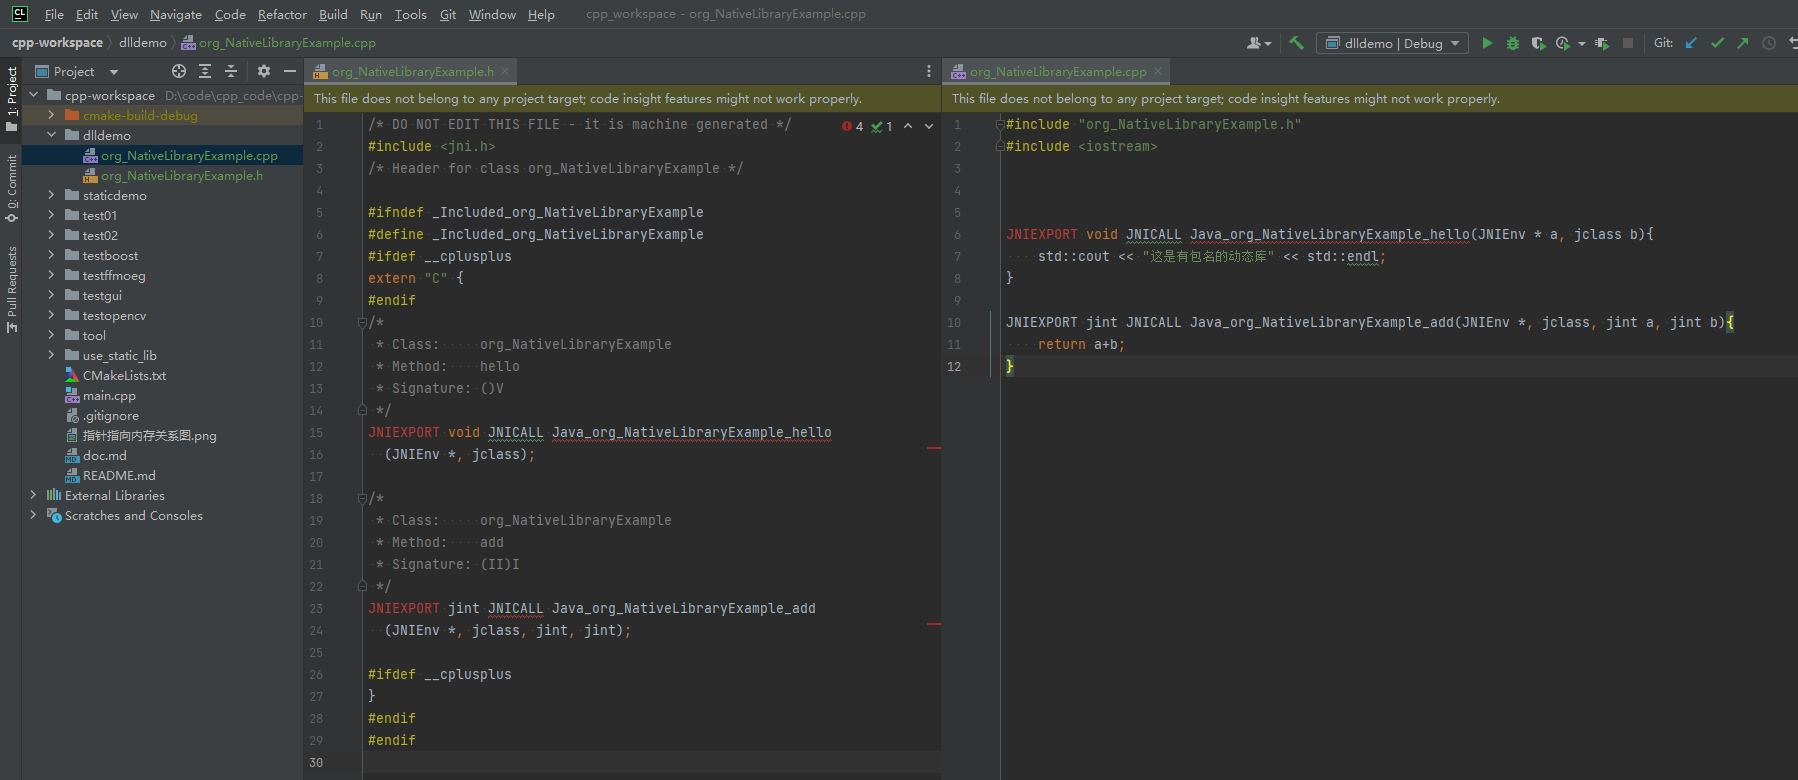Open the Tools menu
Viewport: 1798px width, 780px height.
pyautogui.click(x=410, y=14)
